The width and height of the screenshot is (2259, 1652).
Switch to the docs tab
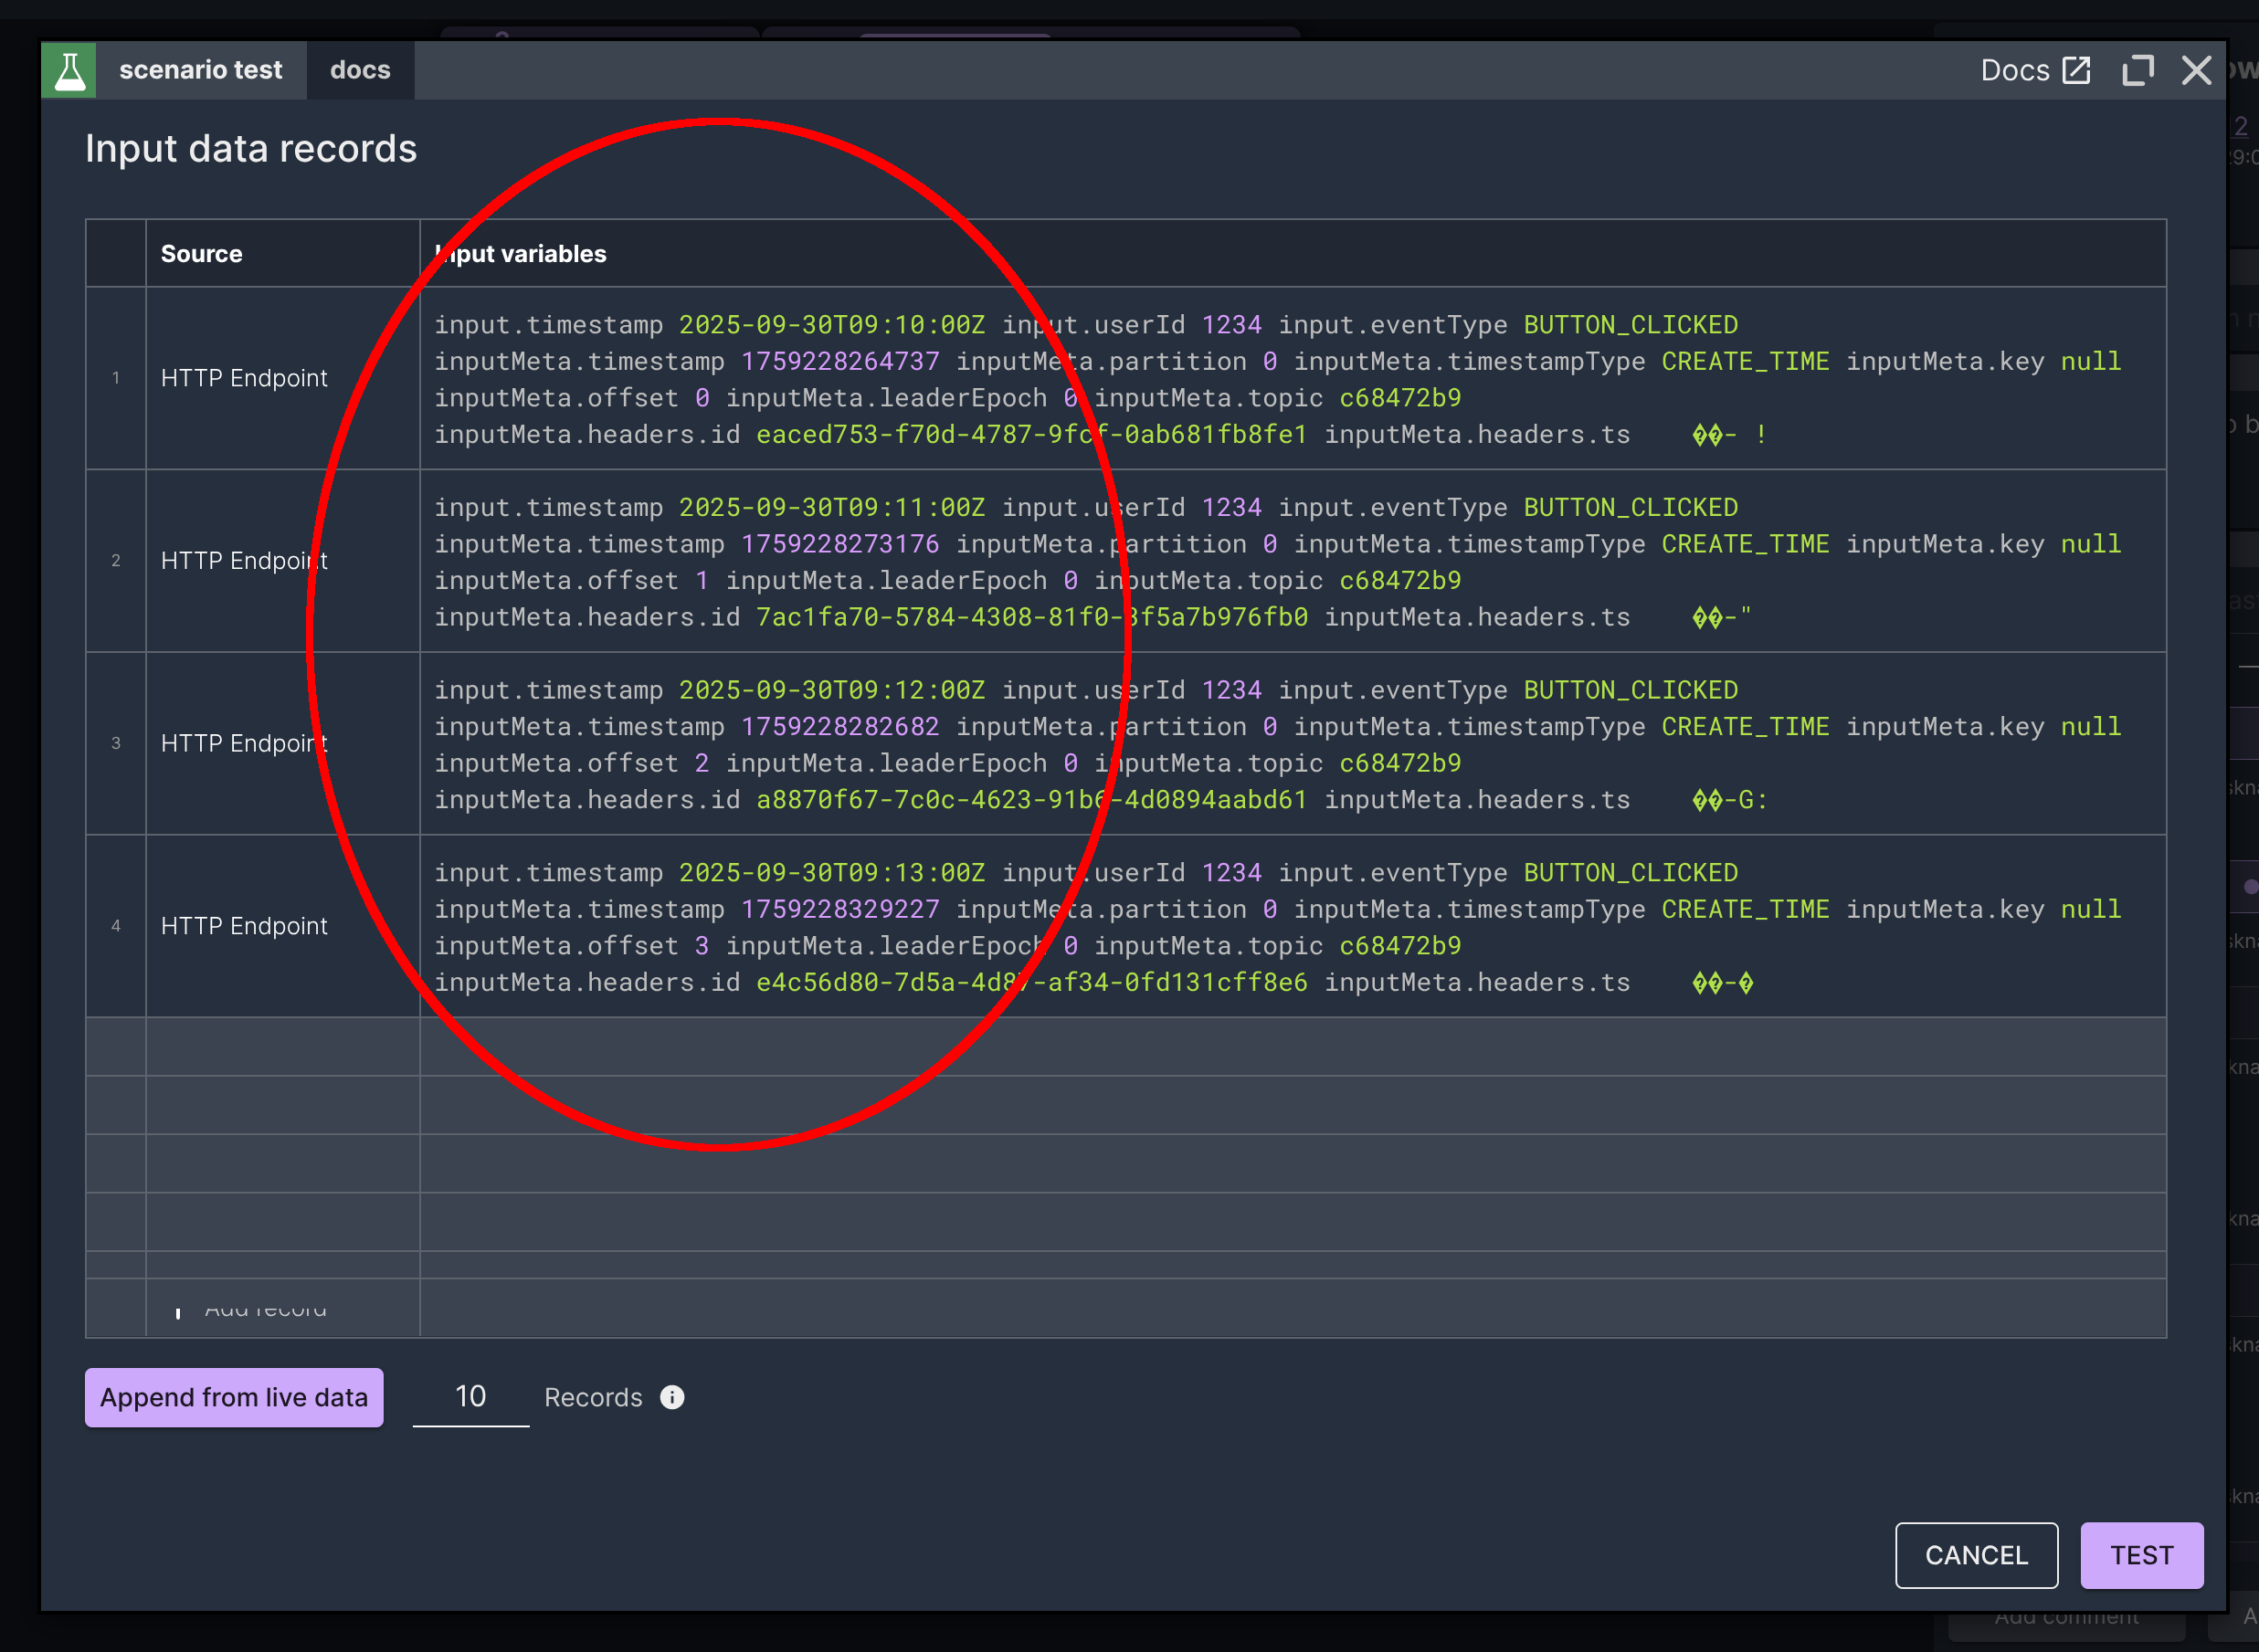pos(360,70)
